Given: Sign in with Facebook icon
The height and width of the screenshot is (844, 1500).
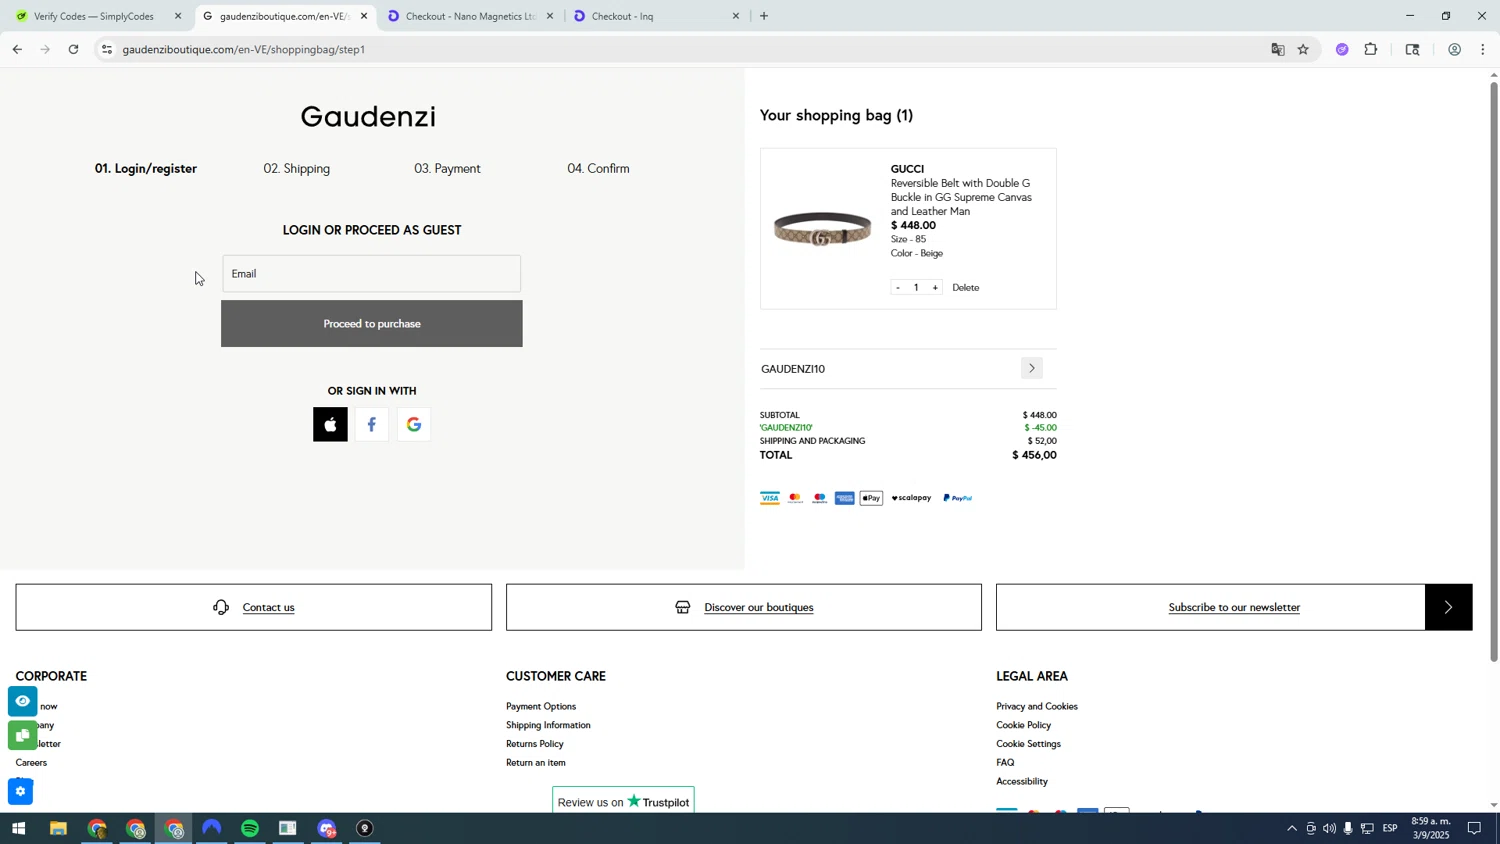Looking at the screenshot, I should coord(372,424).
